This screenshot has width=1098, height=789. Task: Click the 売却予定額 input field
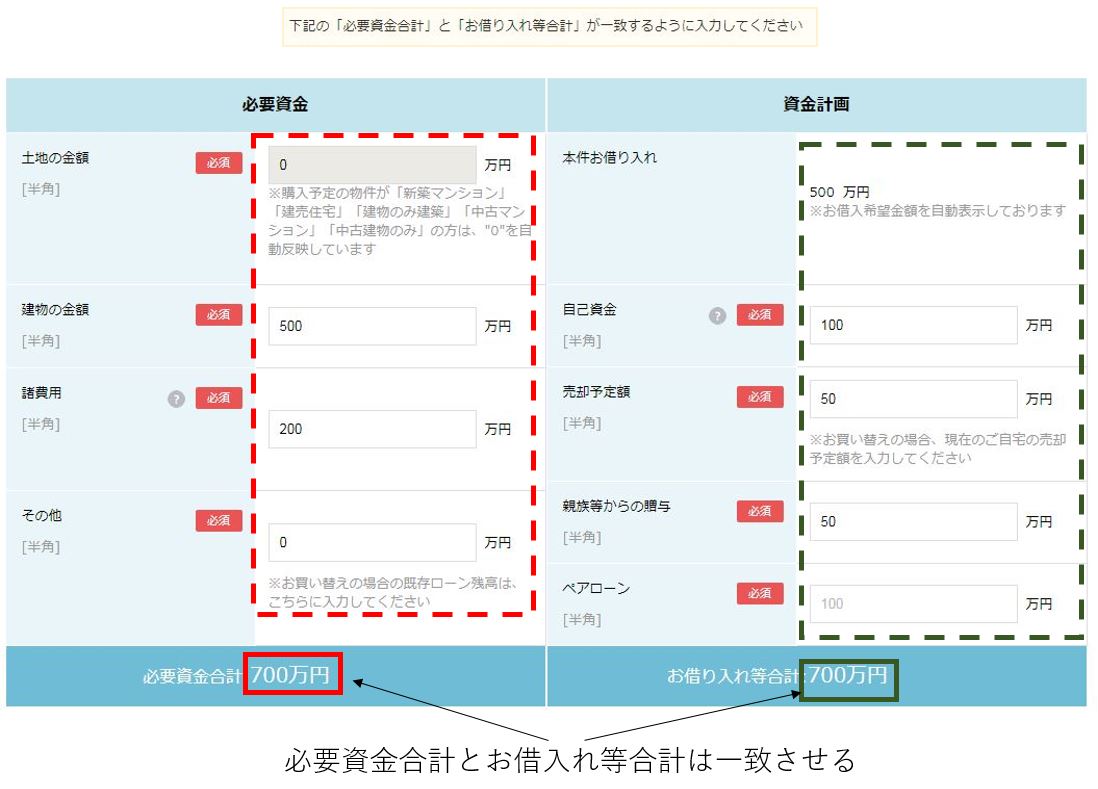[913, 399]
